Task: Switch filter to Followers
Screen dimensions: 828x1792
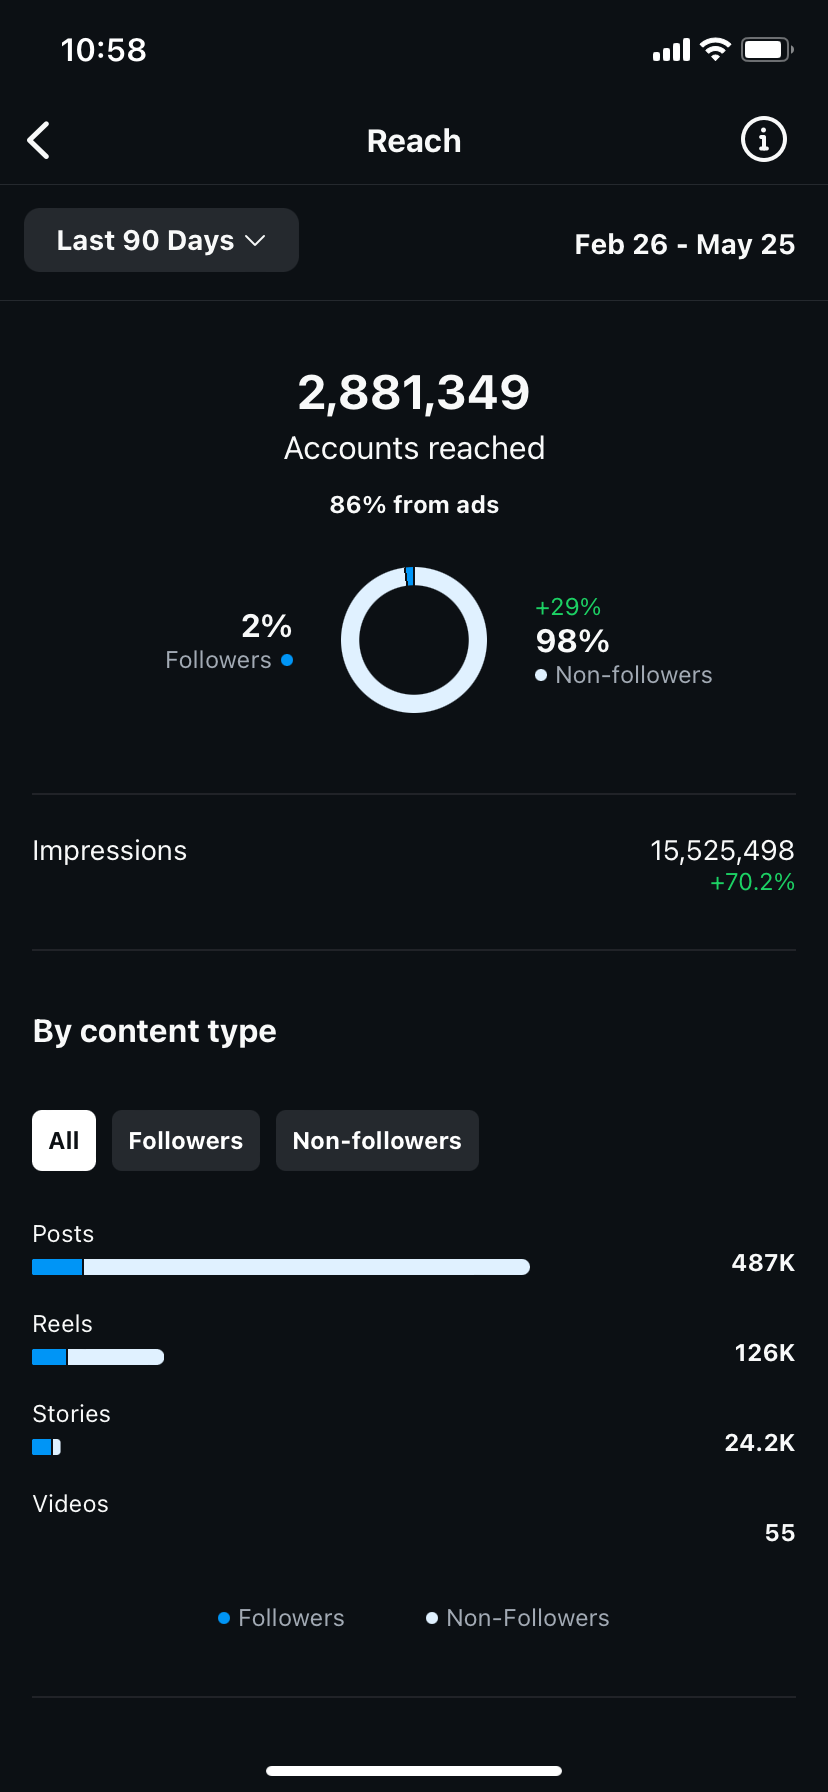Action: [x=186, y=1141]
